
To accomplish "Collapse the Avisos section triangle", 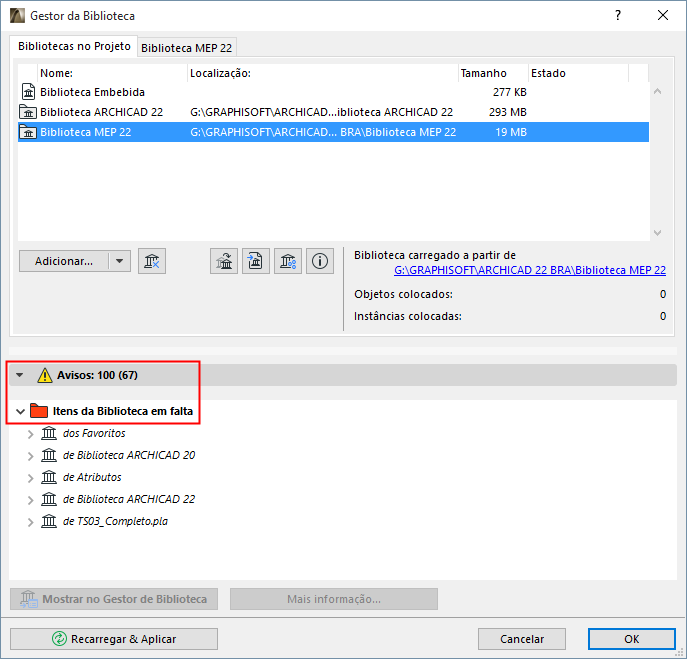I will pos(19,375).
